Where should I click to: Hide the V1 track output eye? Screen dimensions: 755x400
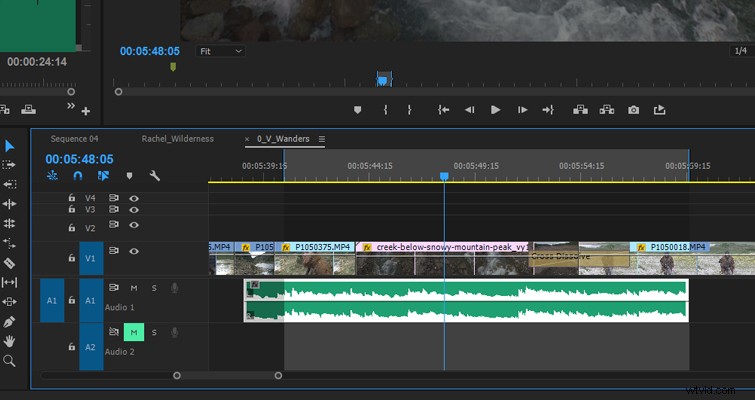point(134,251)
